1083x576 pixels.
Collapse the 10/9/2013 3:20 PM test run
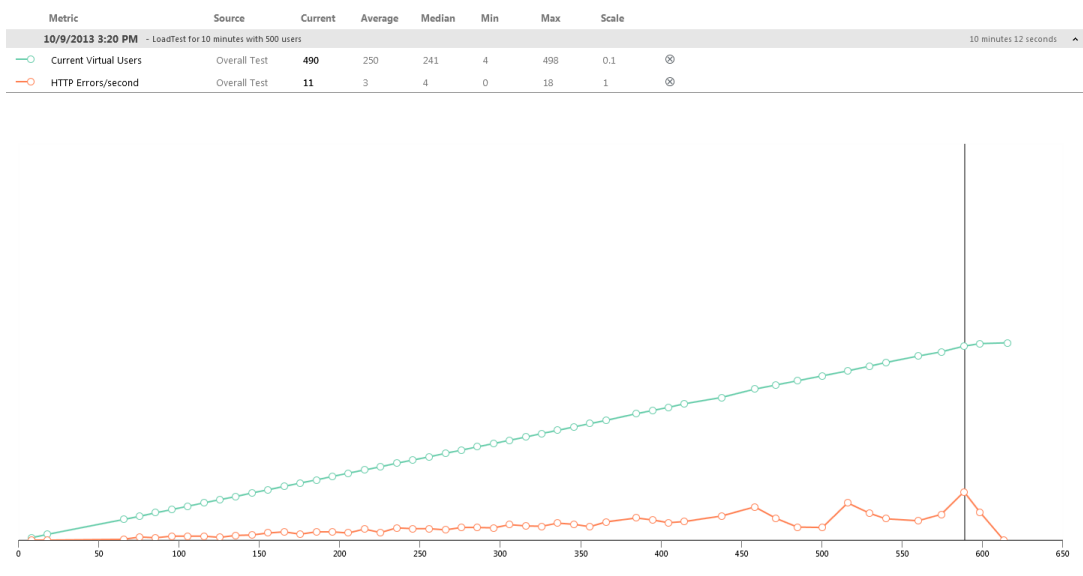click(1075, 39)
